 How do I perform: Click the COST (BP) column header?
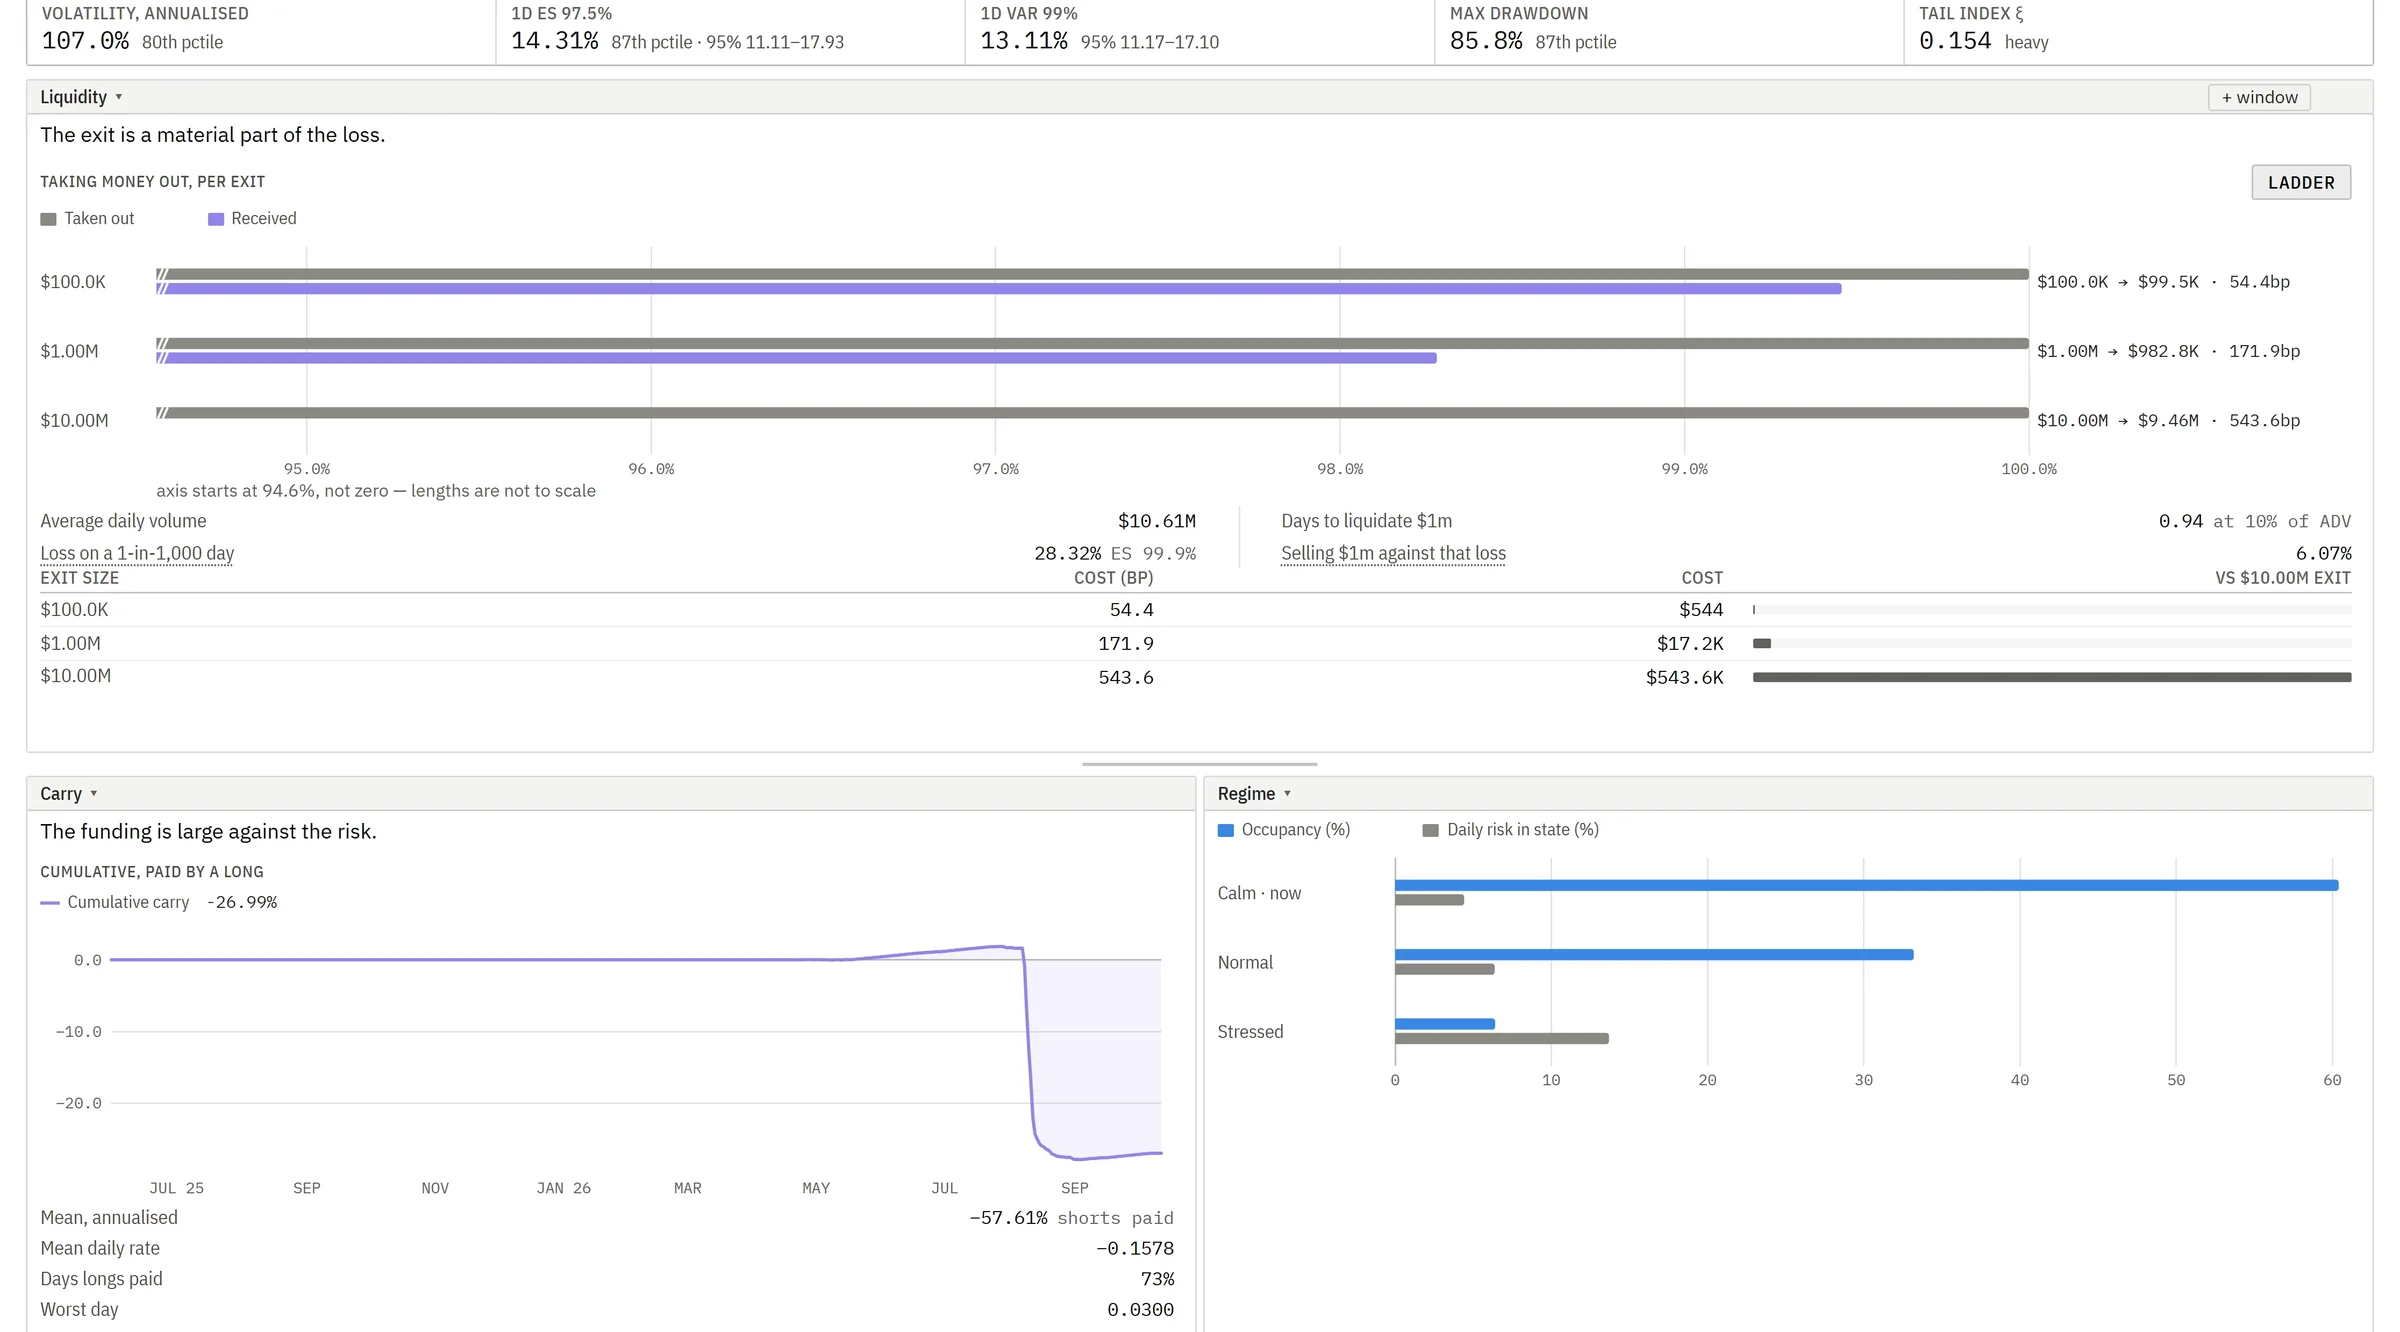[1113, 578]
